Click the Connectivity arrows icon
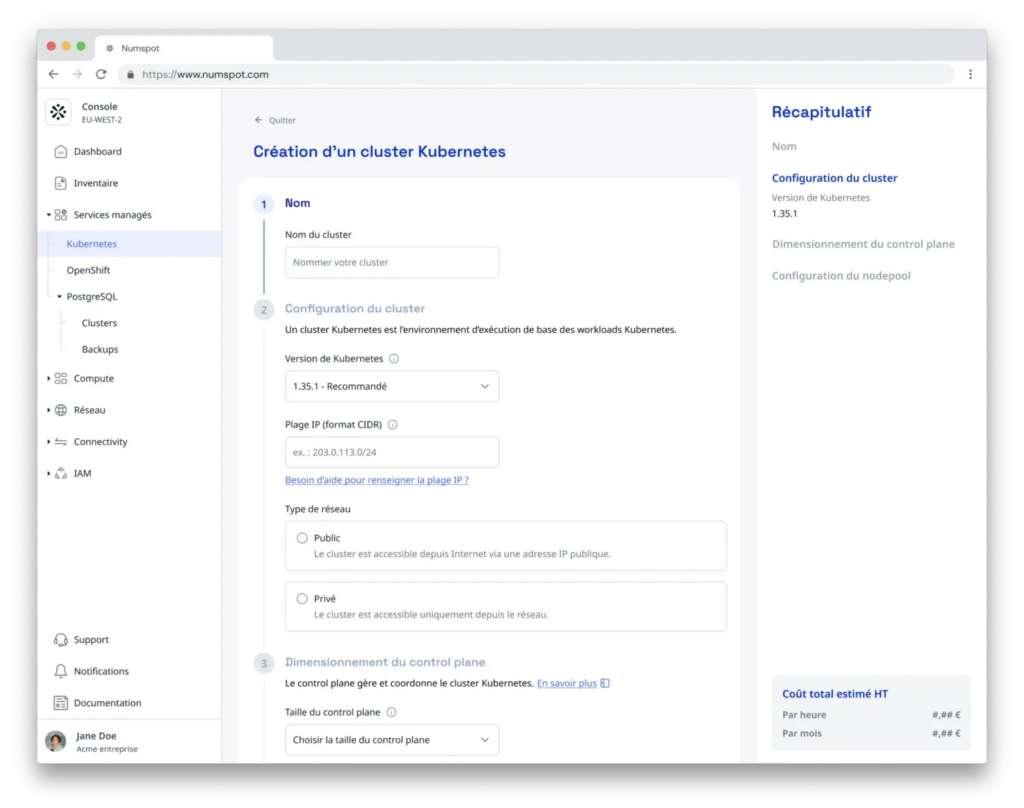The width and height of the screenshot is (1024, 808). click(x=61, y=442)
